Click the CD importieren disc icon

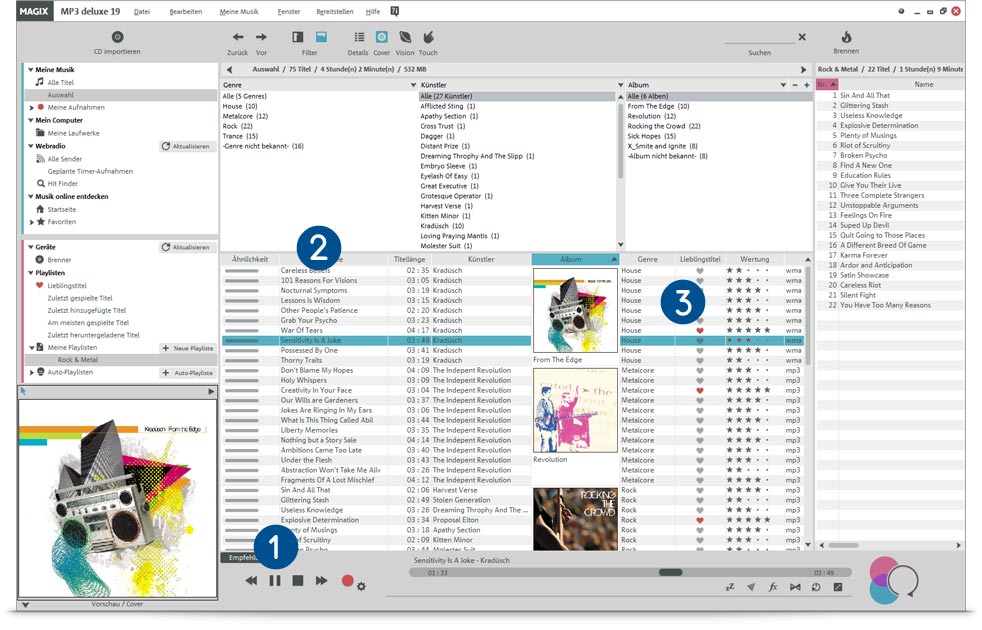(x=117, y=37)
